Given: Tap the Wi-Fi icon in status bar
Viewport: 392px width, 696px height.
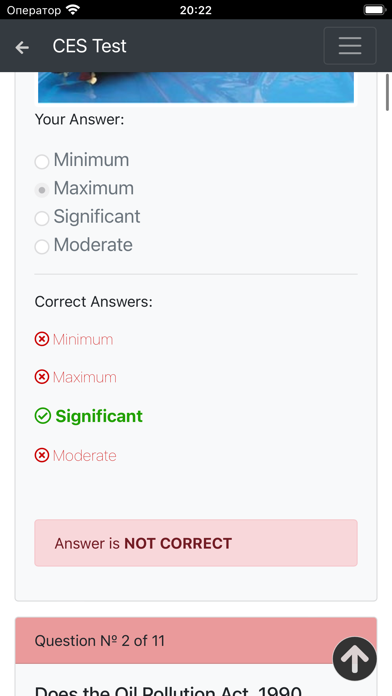Looking at the screenshot, I should pyautogui.click(x=72, y=9).
